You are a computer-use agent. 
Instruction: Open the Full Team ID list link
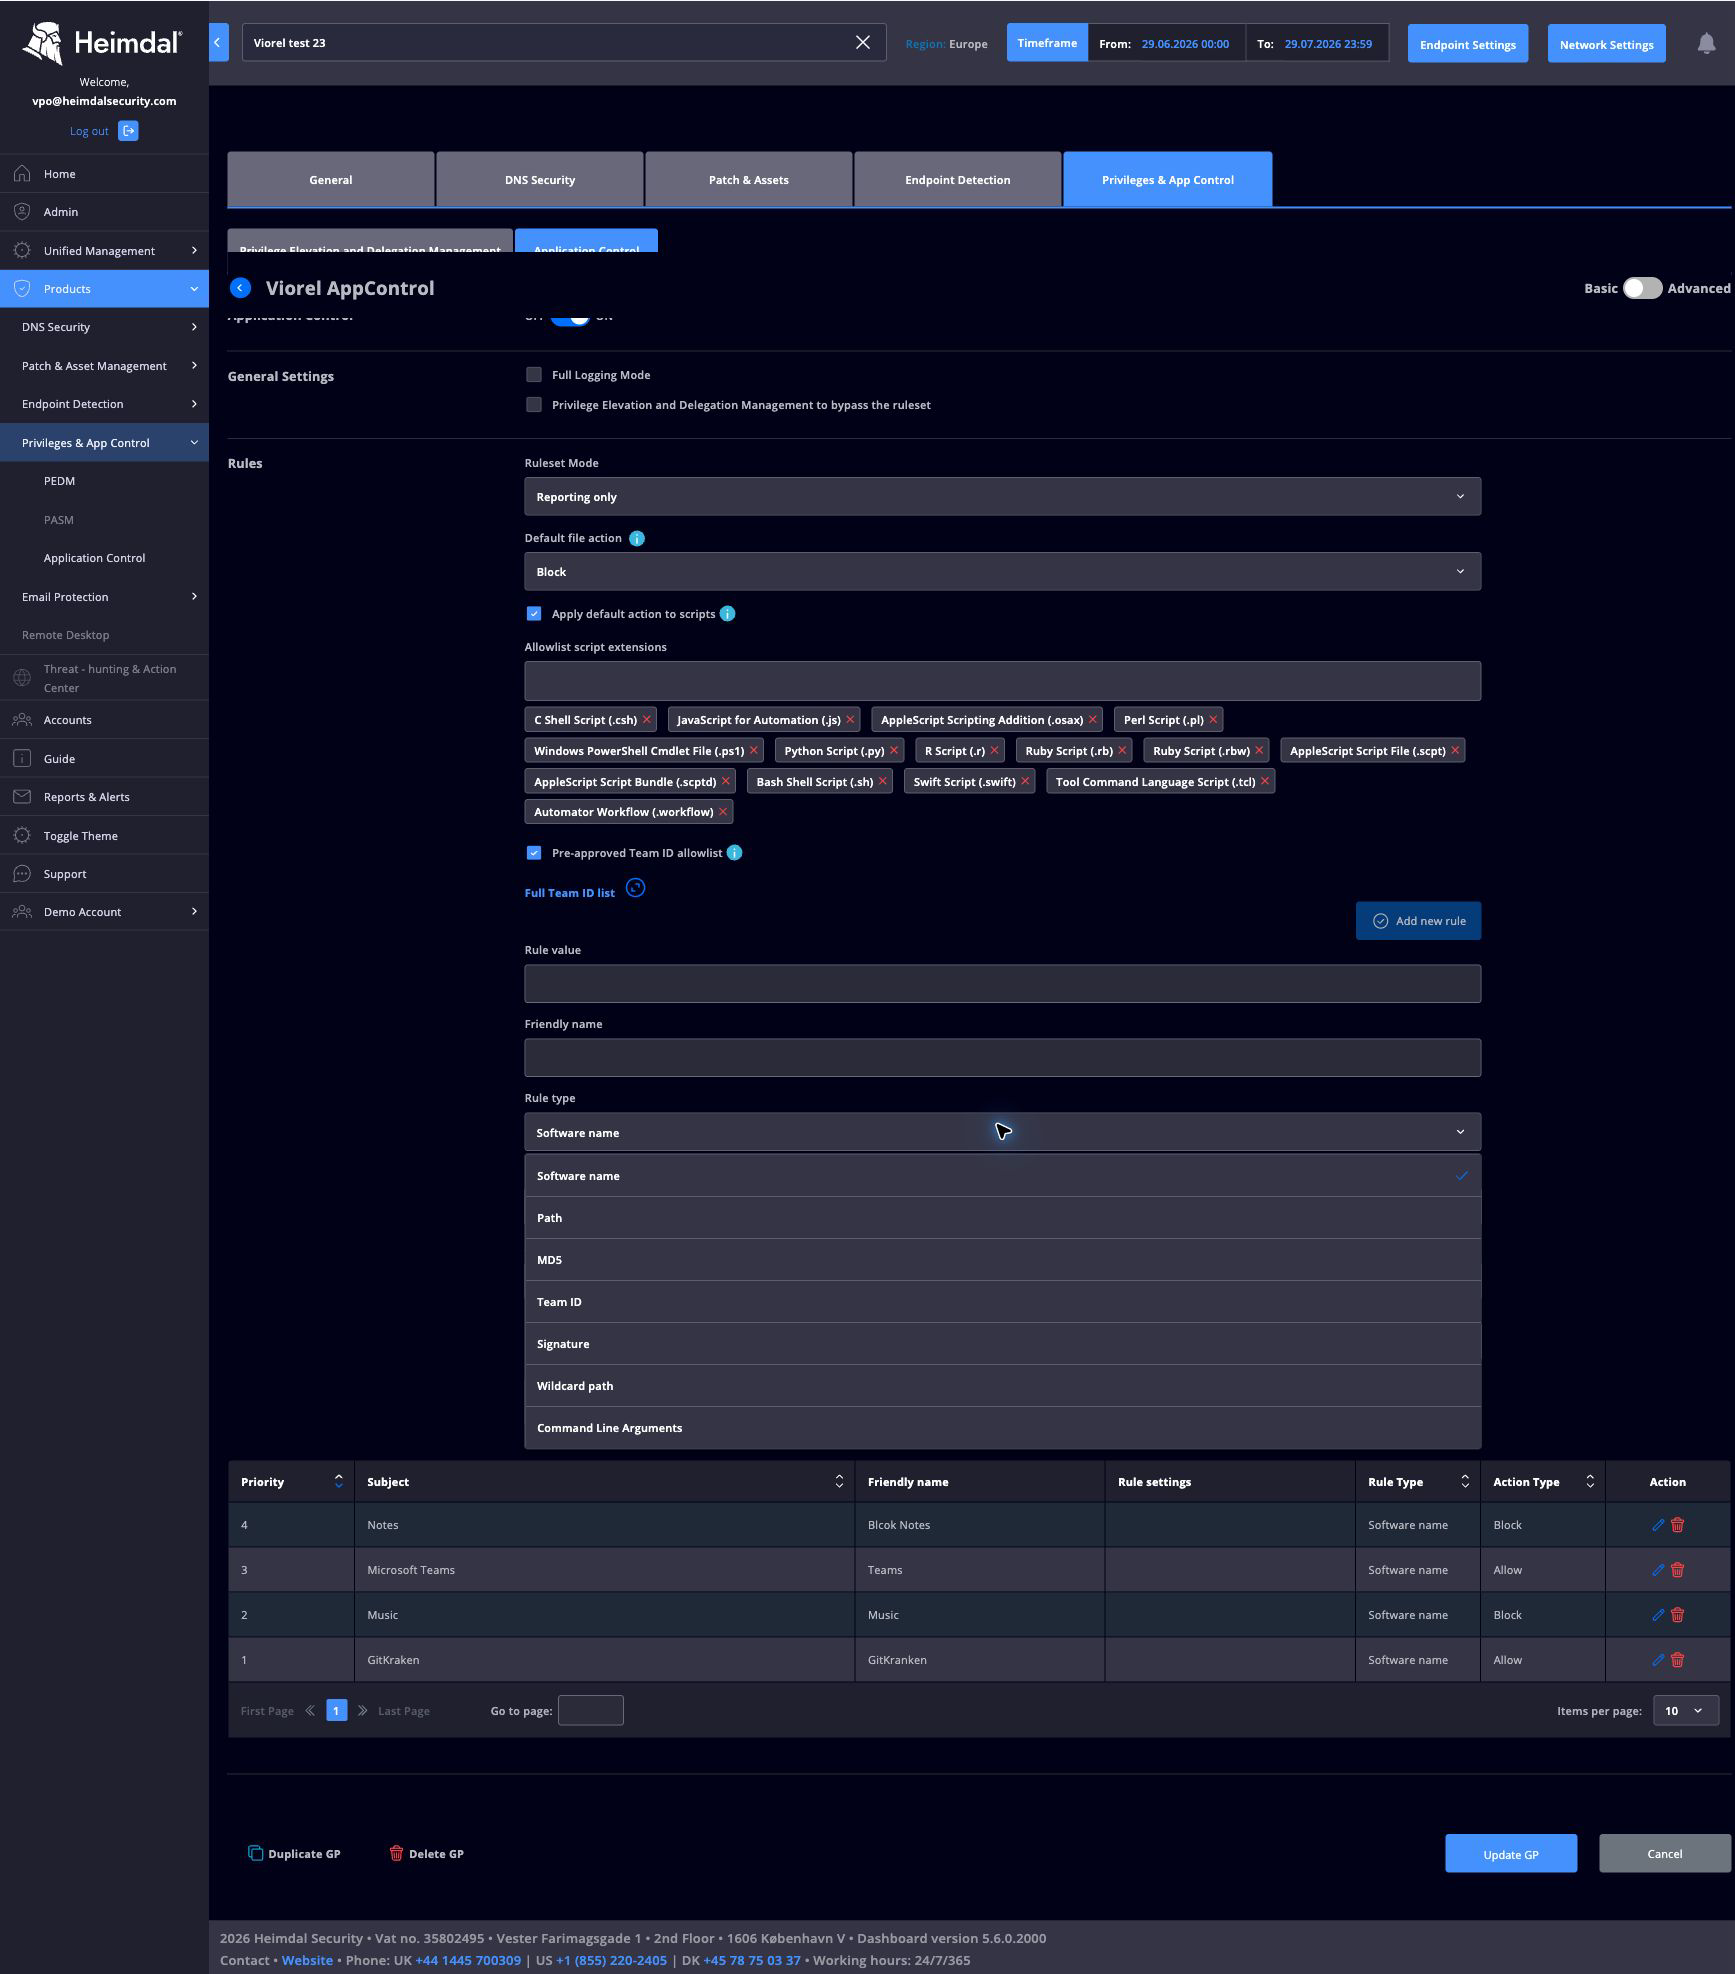pyautogui.click(x=569, y=893)
